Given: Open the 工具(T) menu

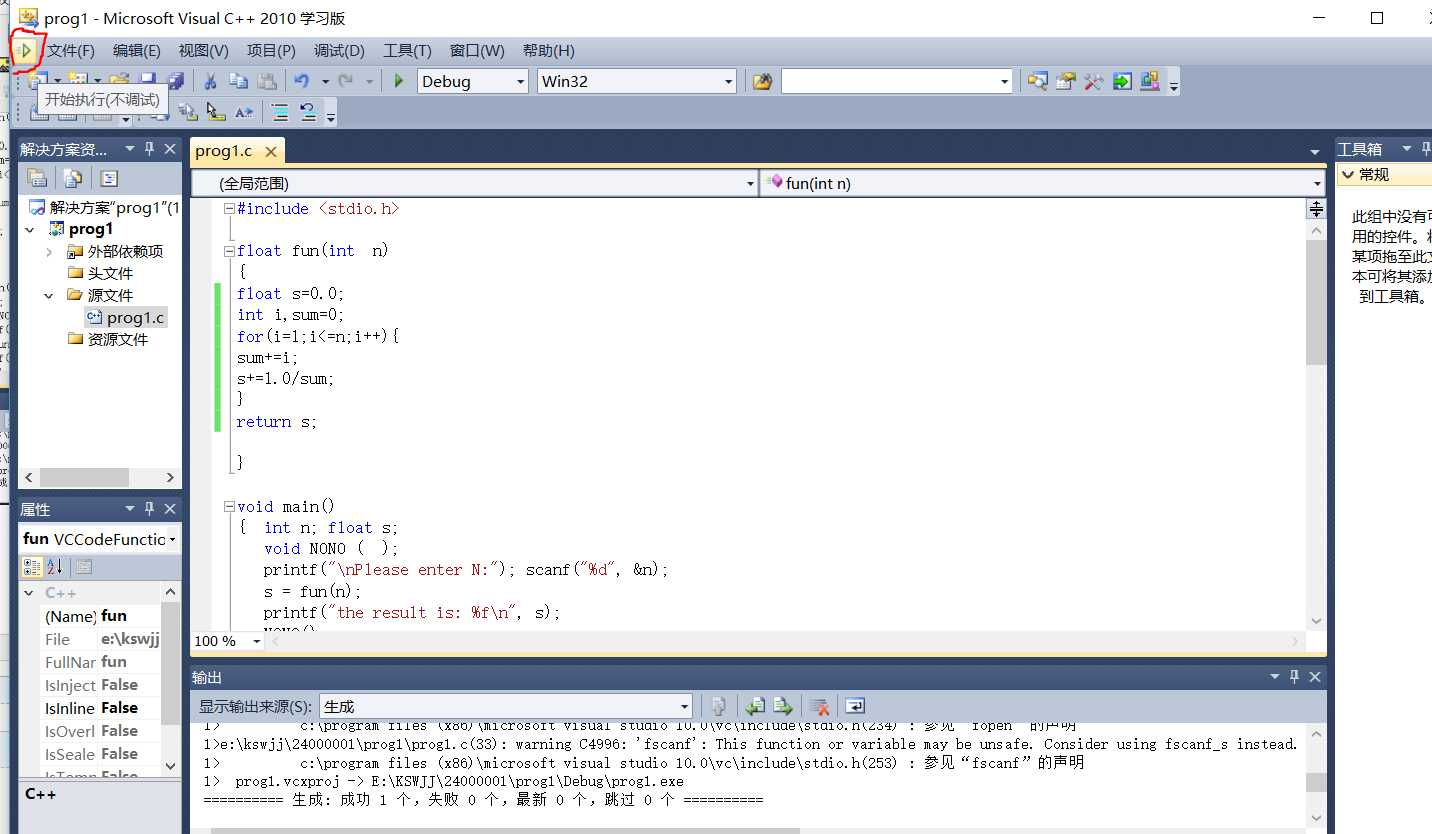Looking at the screenshot, I should [x=407, y=50].
